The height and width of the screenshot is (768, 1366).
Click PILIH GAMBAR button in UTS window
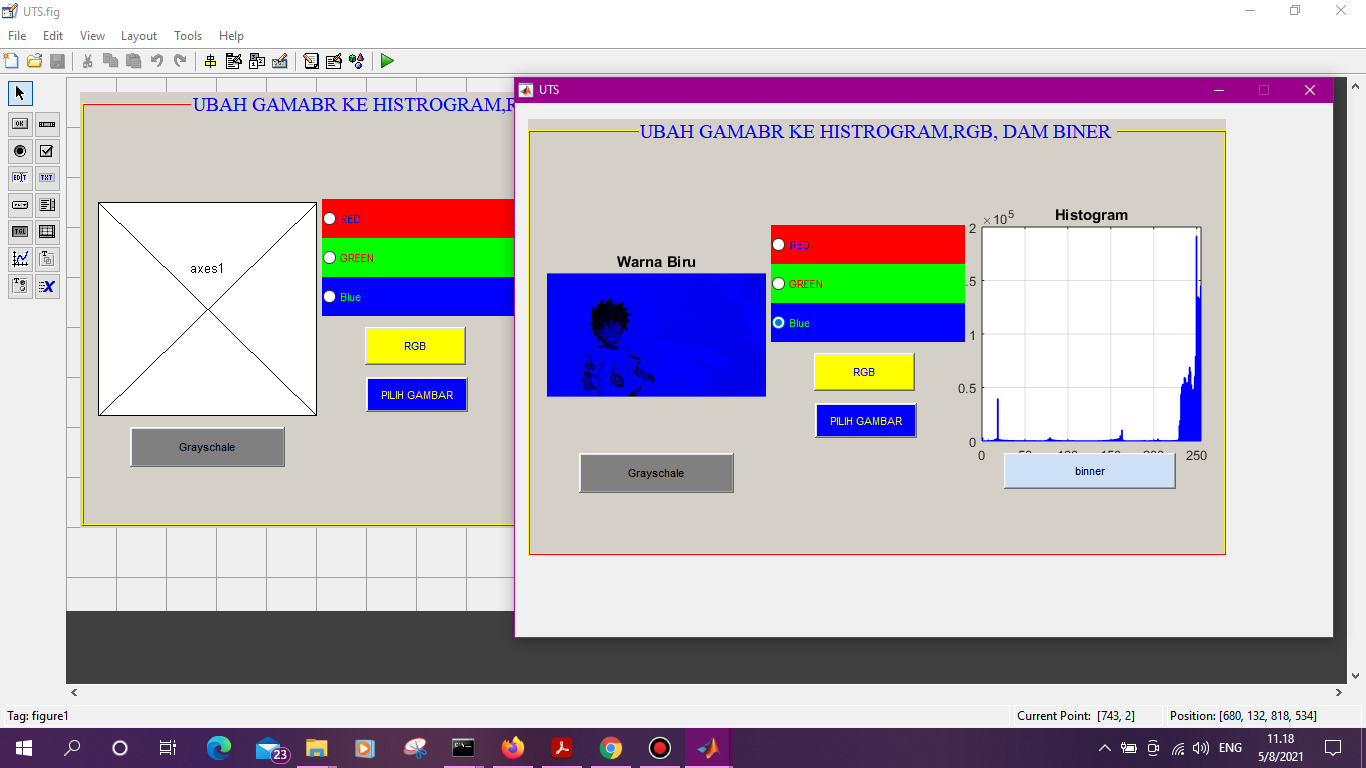(866, 421)
